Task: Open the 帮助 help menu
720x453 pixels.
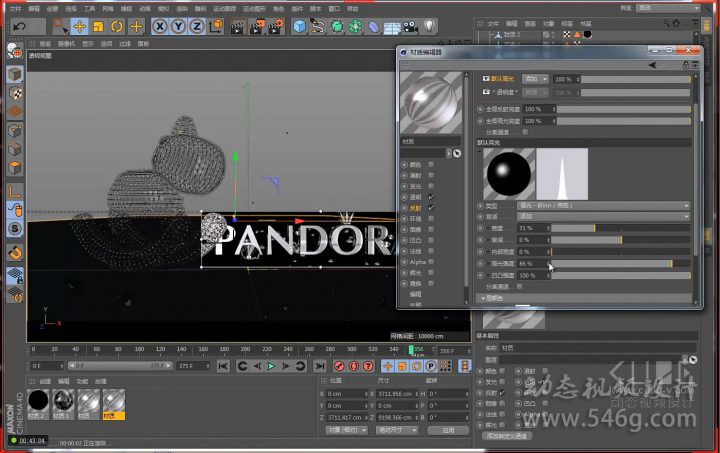Action: (353, 9)
